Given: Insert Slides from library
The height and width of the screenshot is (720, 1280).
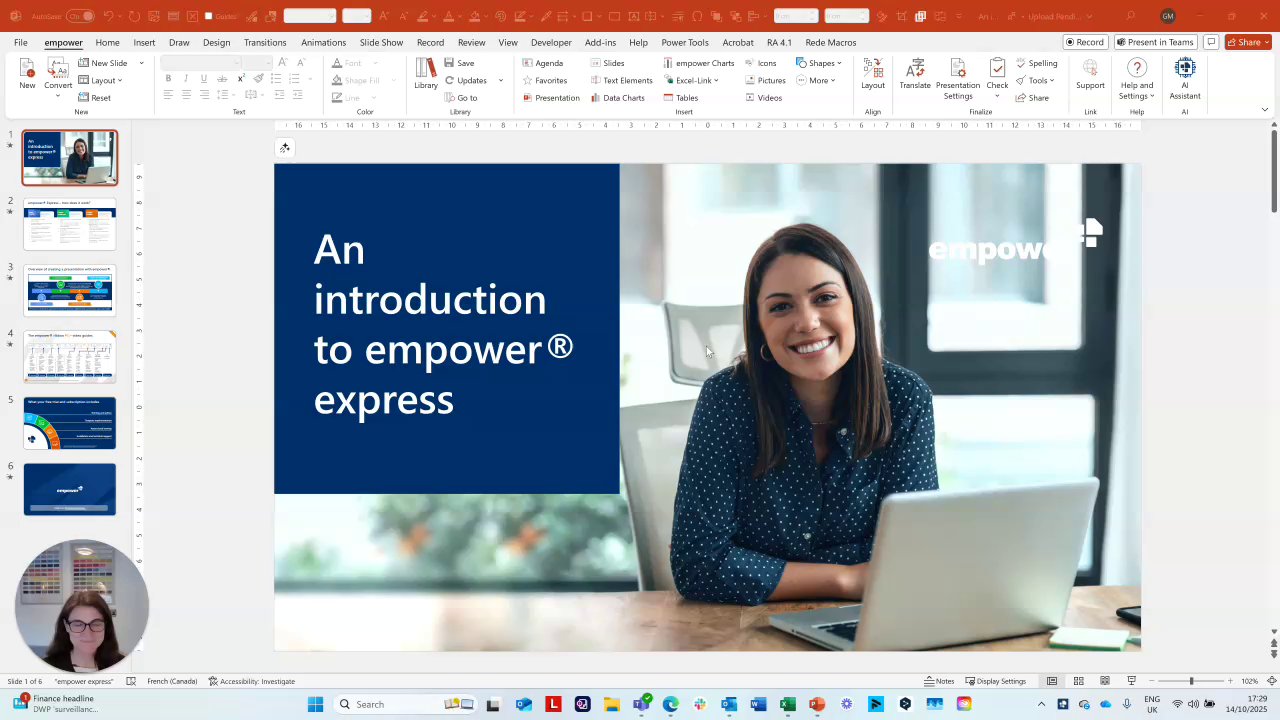Looking at the screenshot, I should point(607,63).
